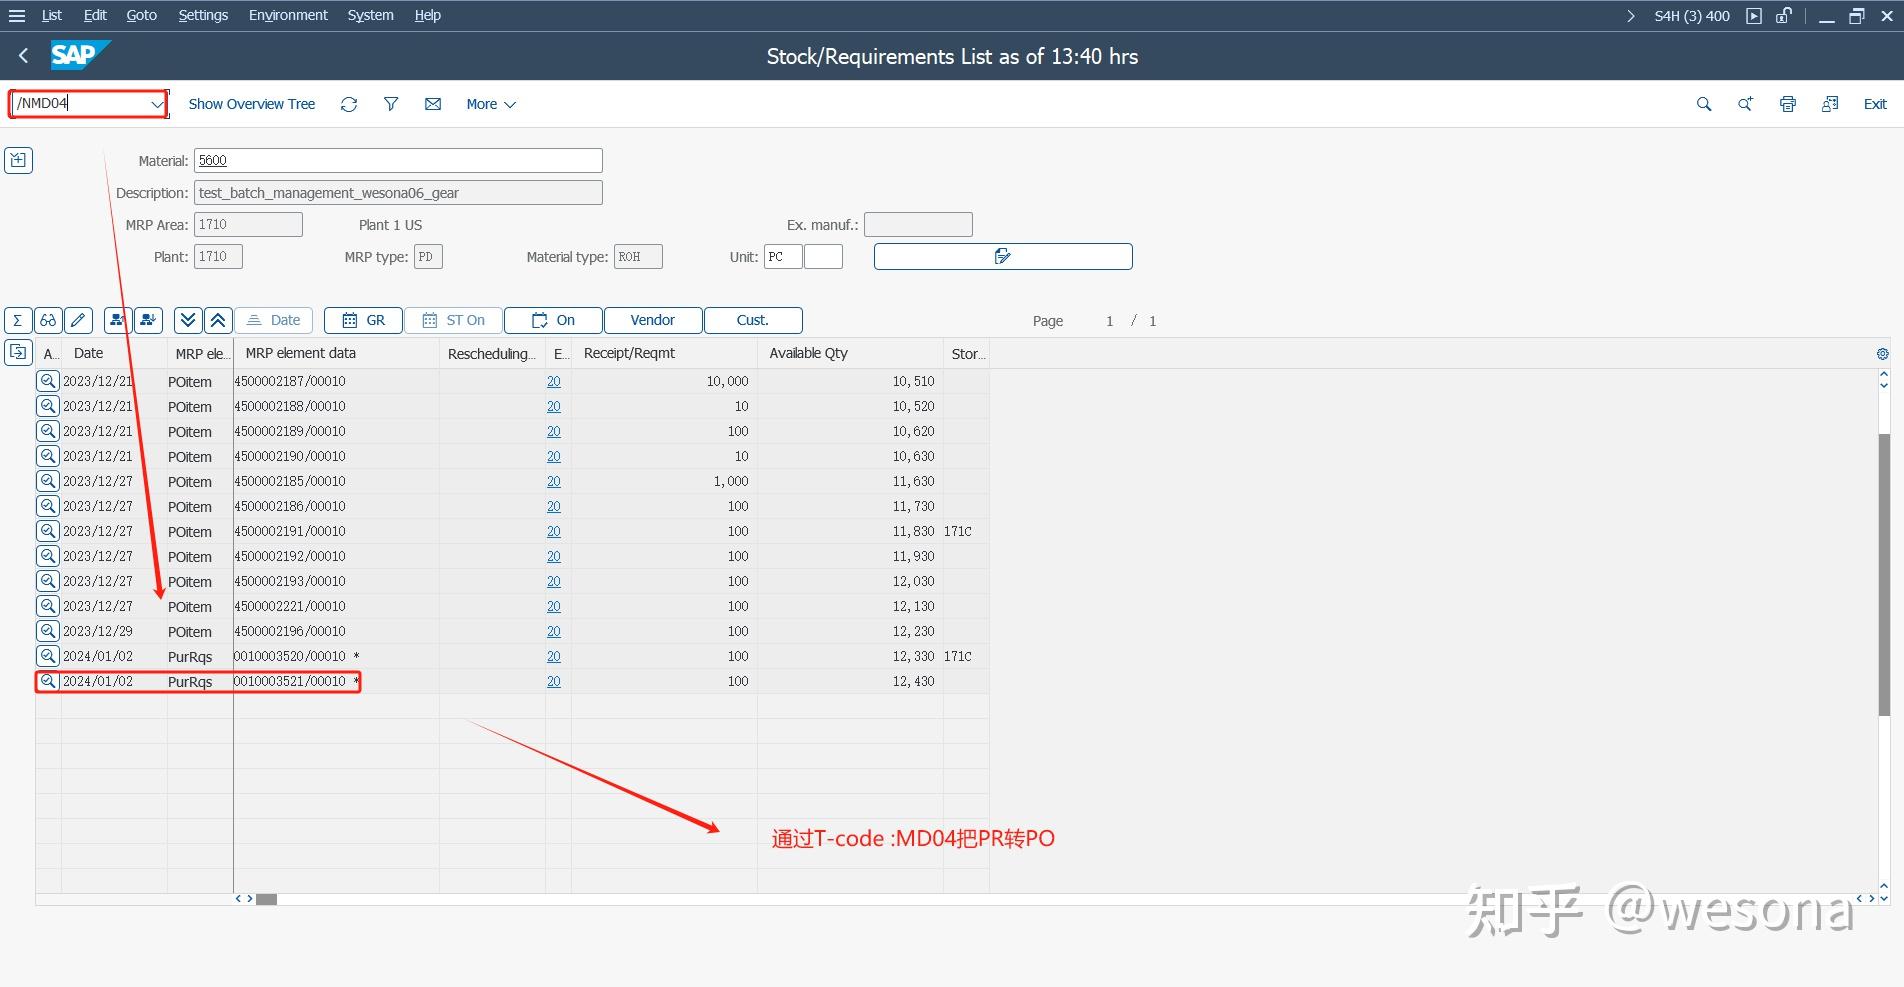This screenshot has height=987, width=1904.
Task: Collapse rows using the double up-chevron icon
Action: click(218, 320)
